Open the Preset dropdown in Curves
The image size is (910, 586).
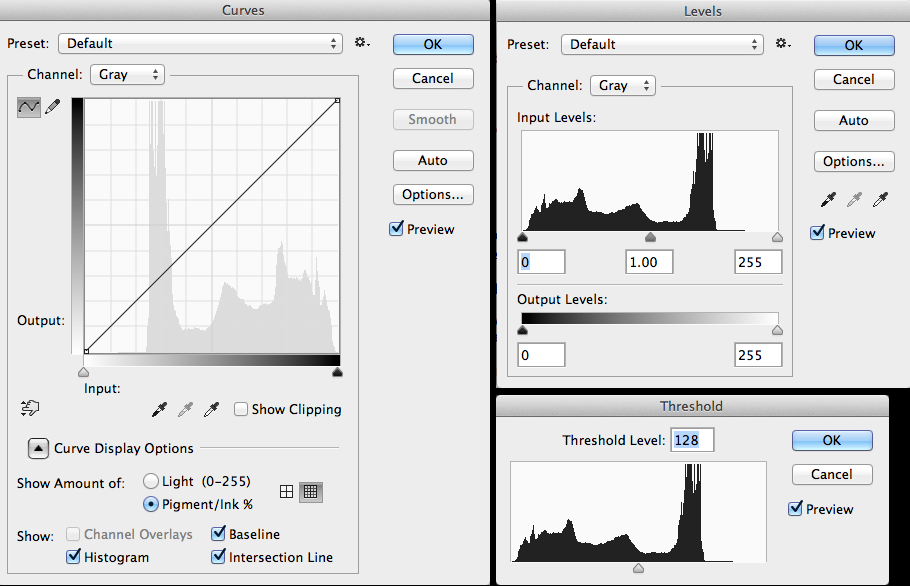tap(200, 43)
